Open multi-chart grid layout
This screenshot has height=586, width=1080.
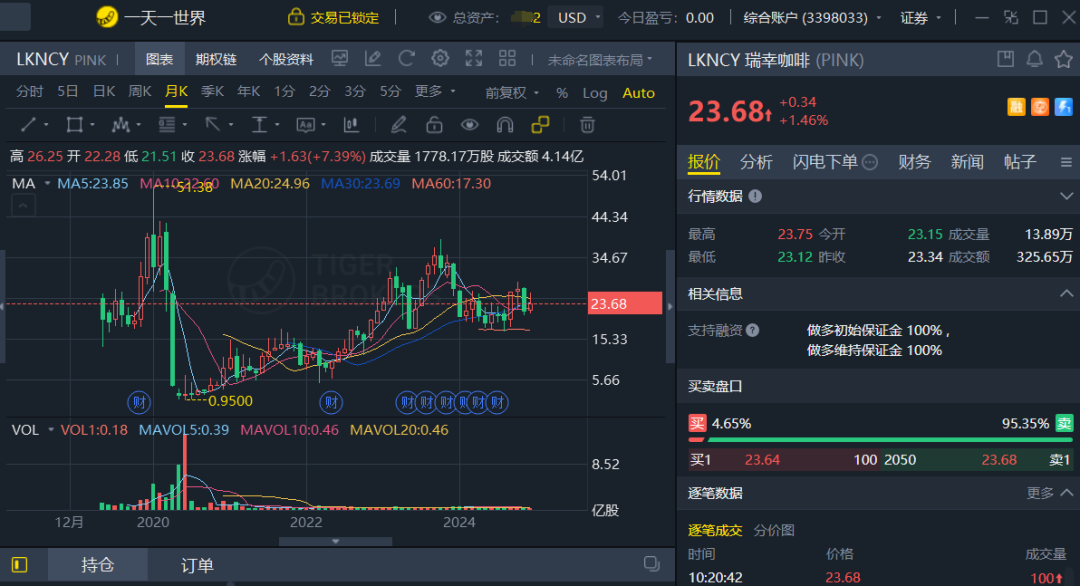(508, 59)
